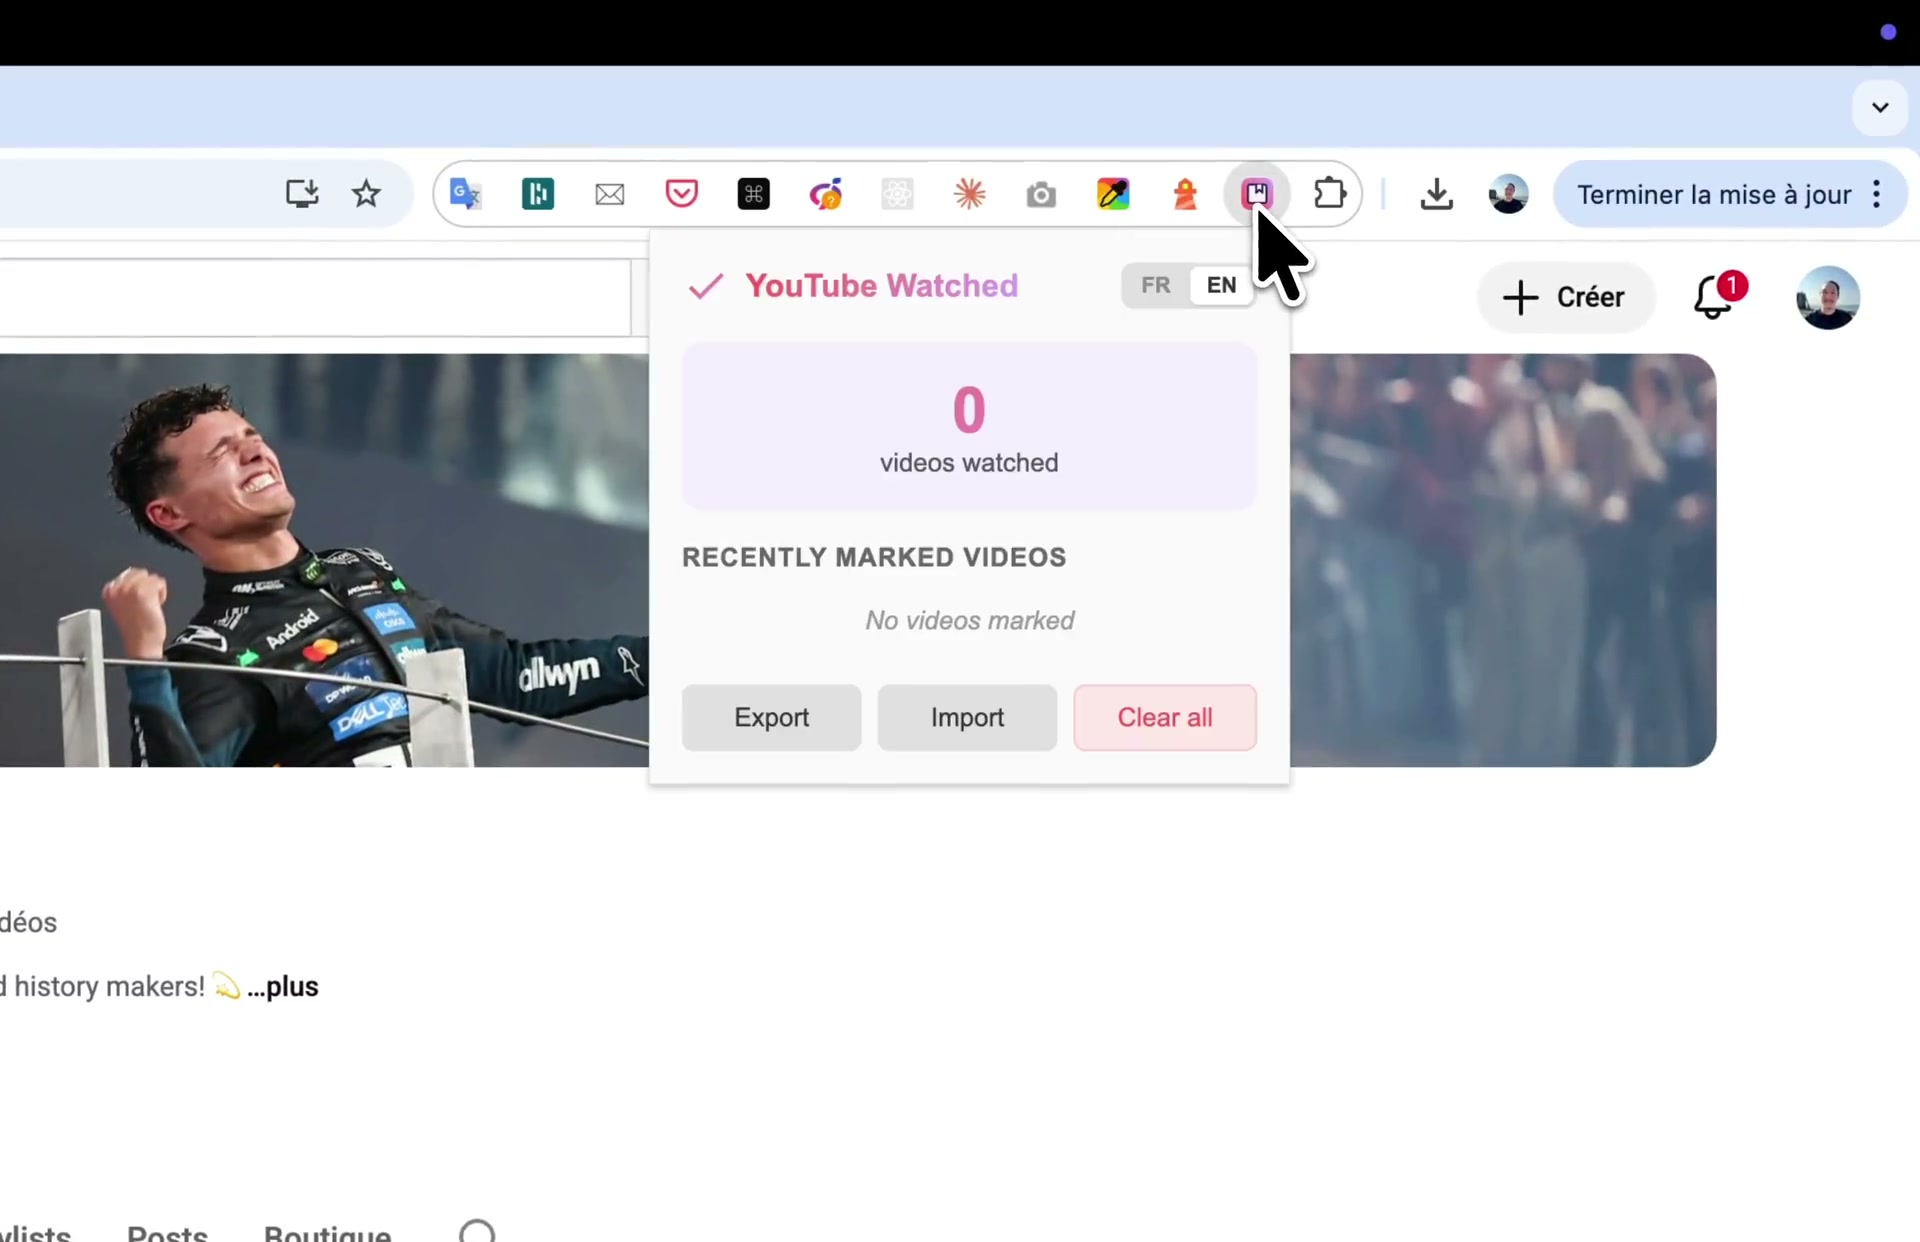Open the Boutique channel tab
Viewport: 1920px width, 1242px height.
[x=327, y=1232]
